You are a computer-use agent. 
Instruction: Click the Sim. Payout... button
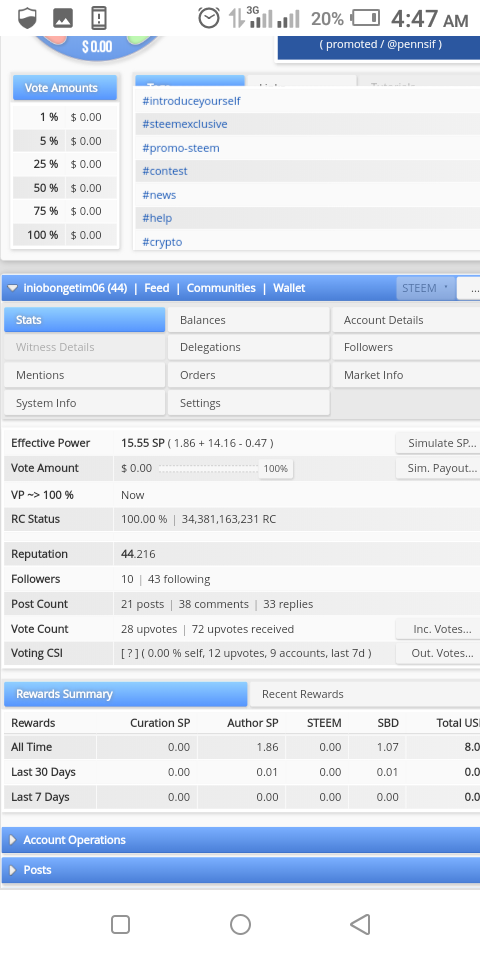click(438, 468)
